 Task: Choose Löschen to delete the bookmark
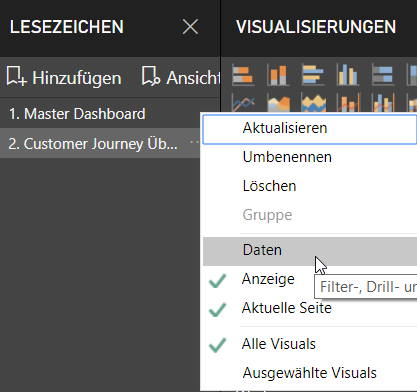click(x=310, y=186)
